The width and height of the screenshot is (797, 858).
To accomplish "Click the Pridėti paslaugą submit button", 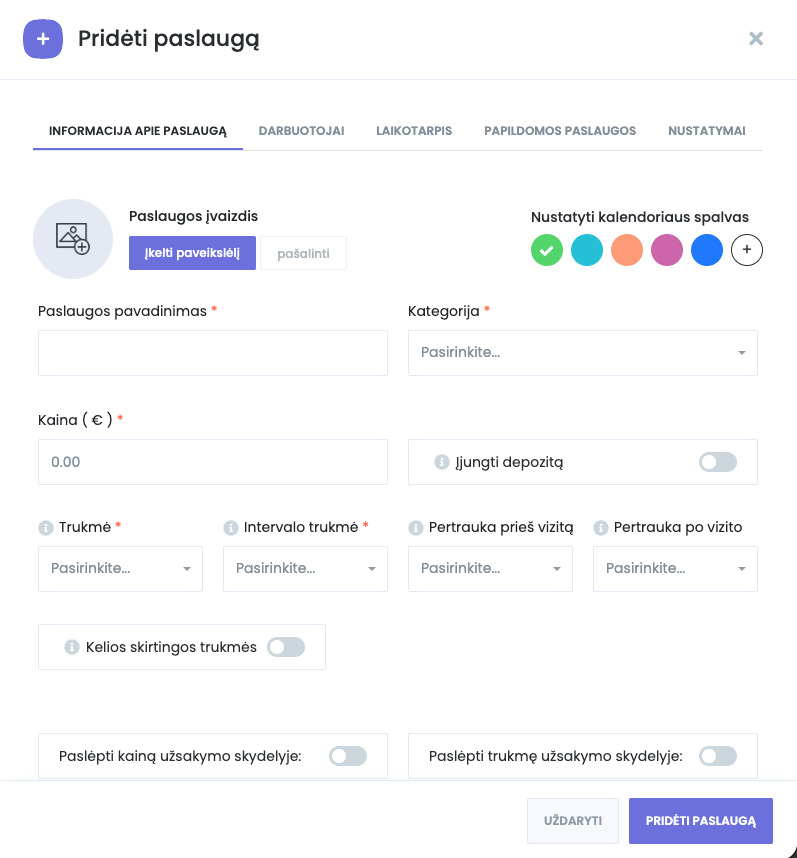I will [700, 821].
